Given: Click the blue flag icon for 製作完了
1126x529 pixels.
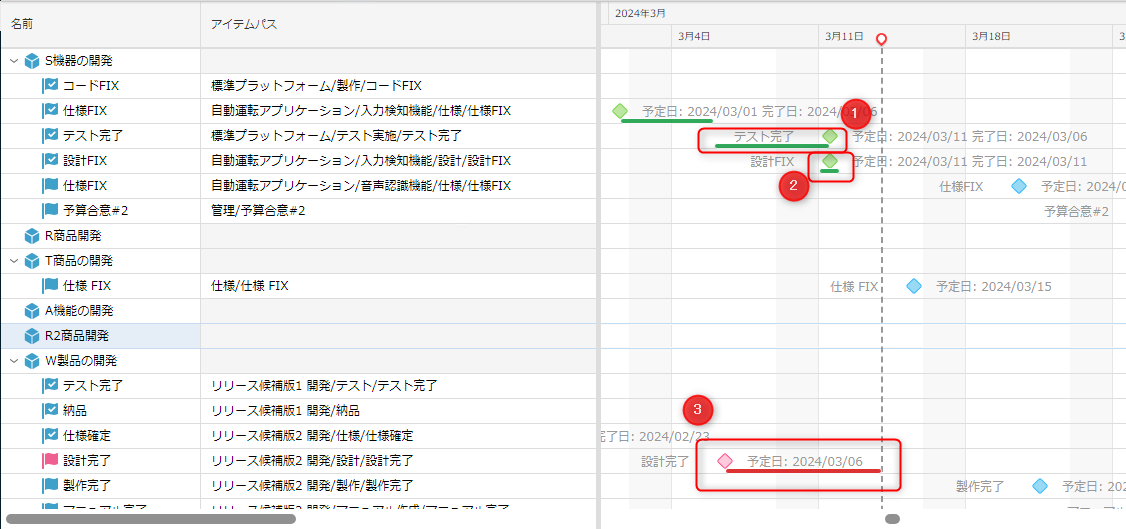Looking at the screenshot, I should (x=50, y=486).
